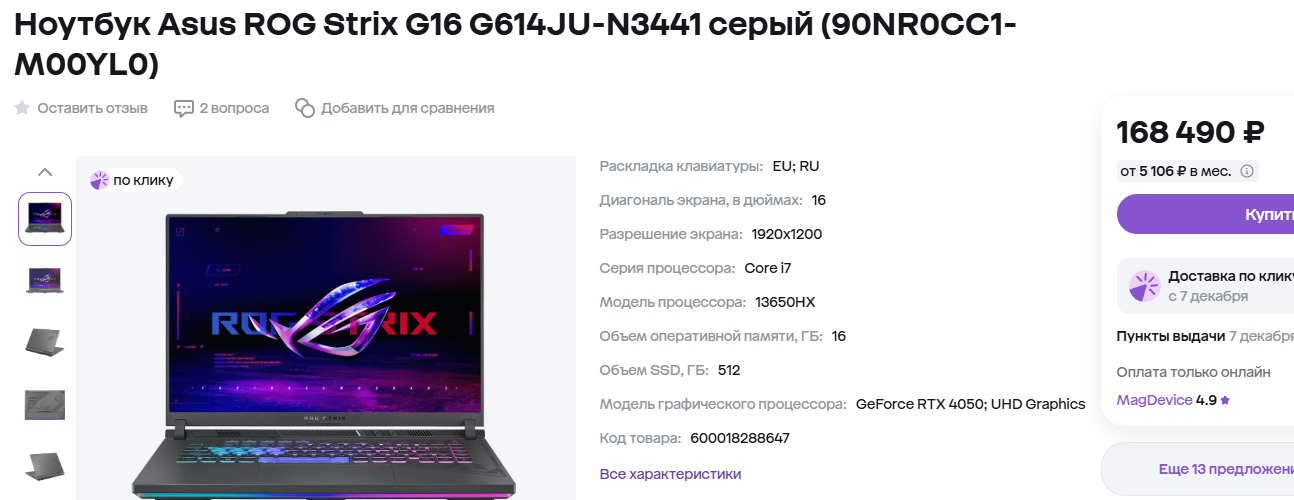This screenshot has width=1294, height=500.
Task: Click Добавить для сравнения
Action: (x=408, y=108)
